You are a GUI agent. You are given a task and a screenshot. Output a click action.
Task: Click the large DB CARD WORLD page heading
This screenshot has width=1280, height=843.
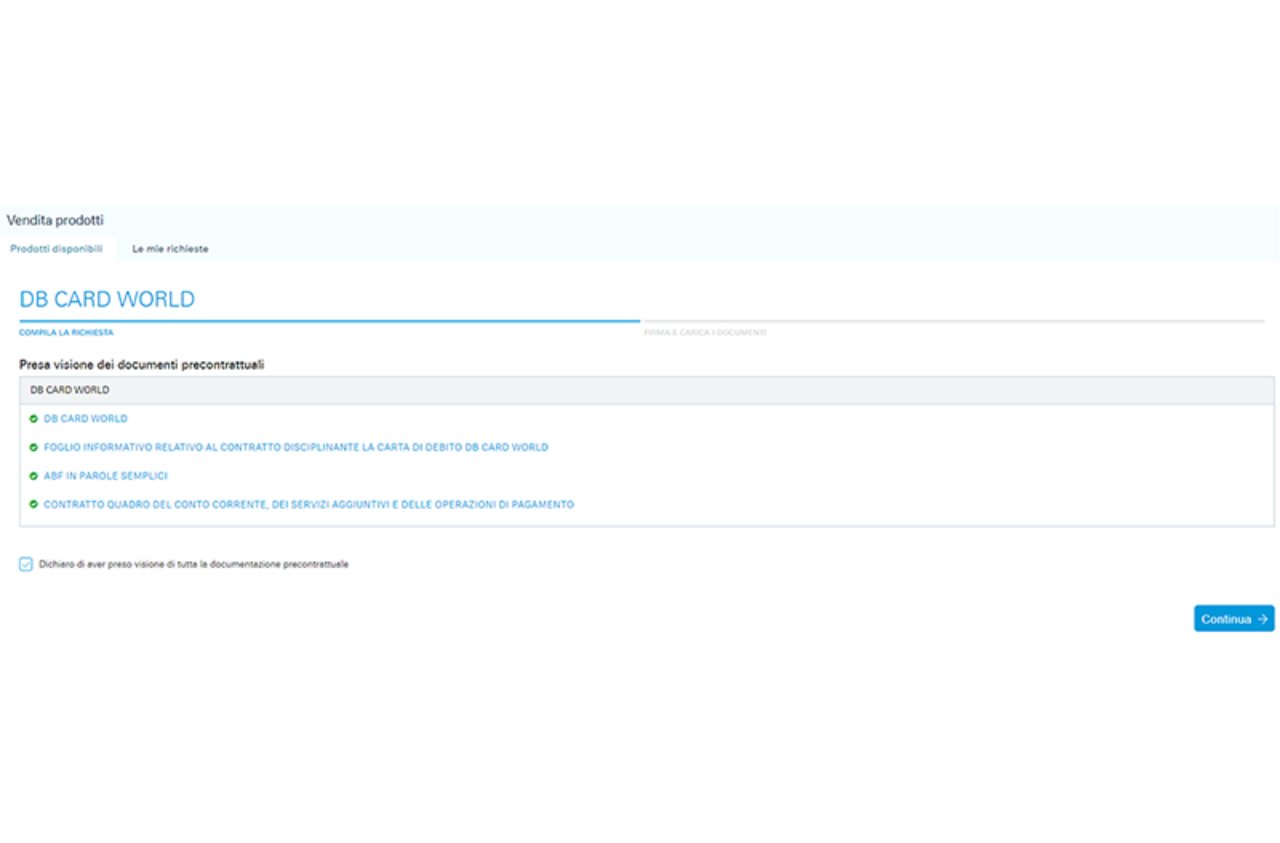(x=107, y=299)
